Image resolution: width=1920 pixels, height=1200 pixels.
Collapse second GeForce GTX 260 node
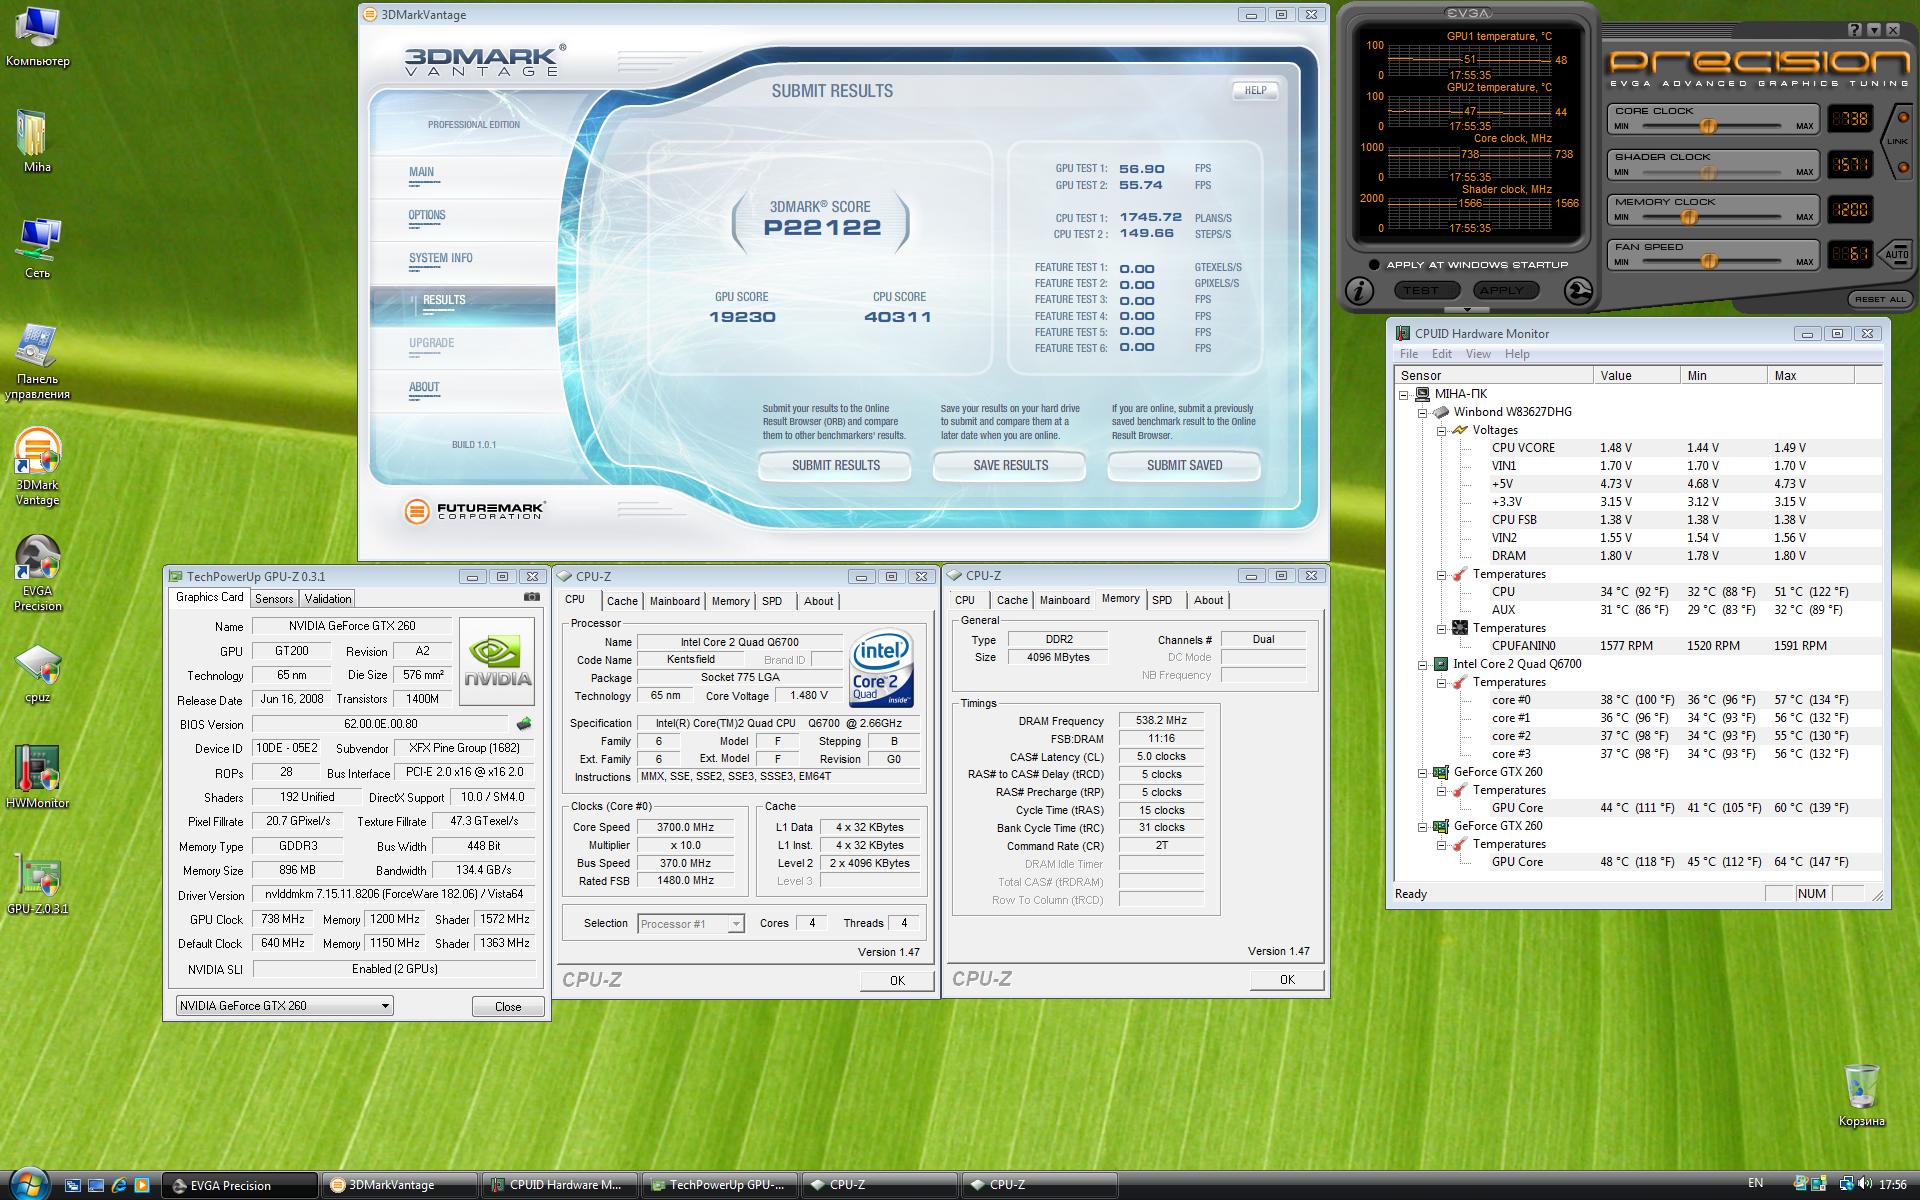tap(1423, 826)
